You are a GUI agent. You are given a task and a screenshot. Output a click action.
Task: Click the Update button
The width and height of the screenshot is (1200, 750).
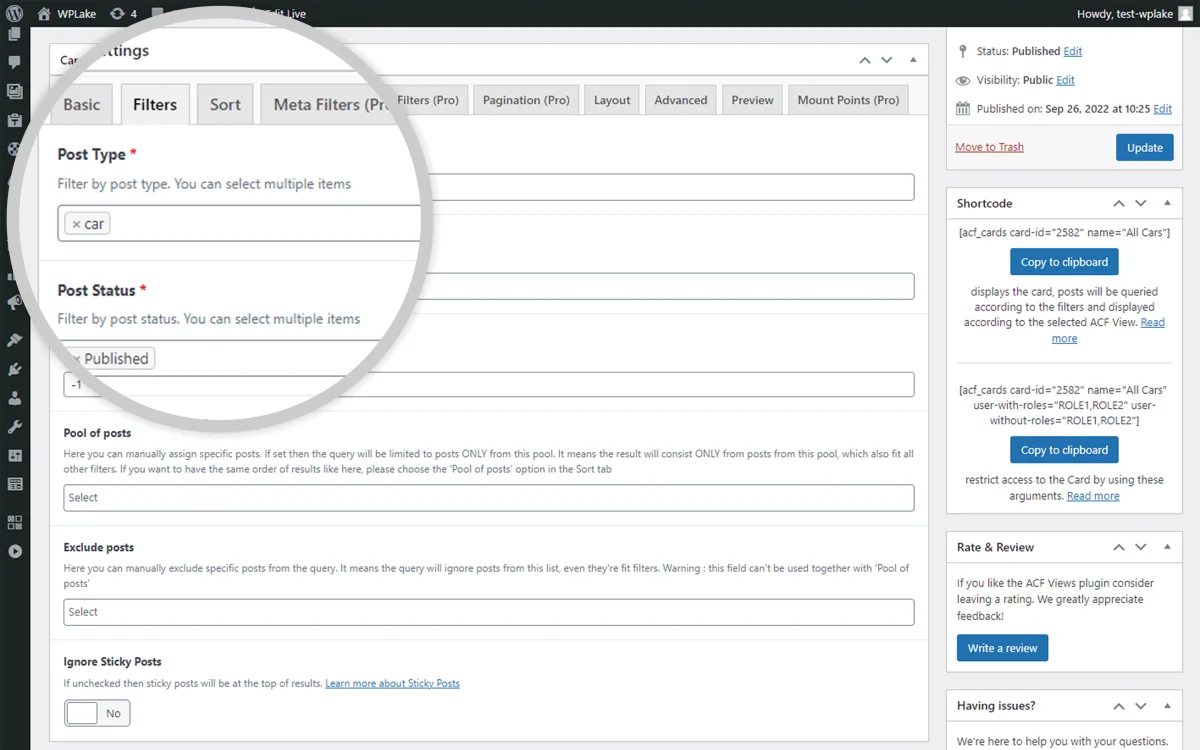click(1145, 147)
